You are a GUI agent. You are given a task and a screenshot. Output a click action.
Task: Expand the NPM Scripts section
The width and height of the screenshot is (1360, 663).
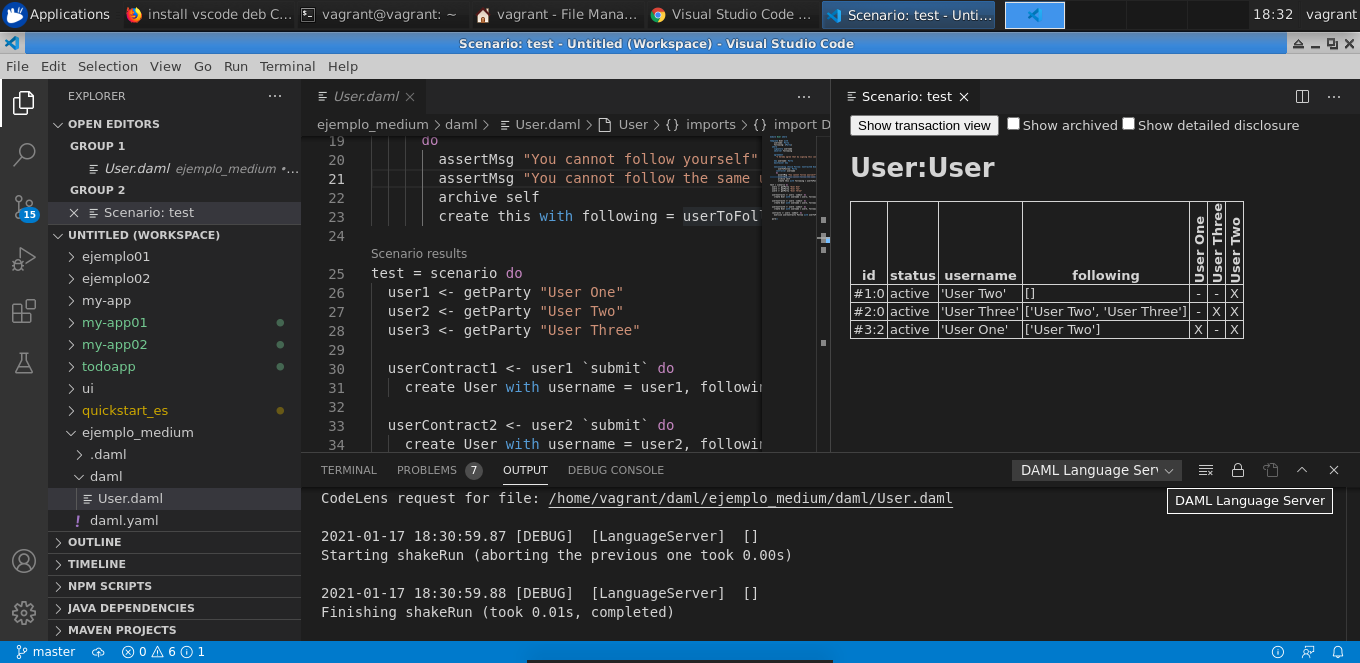point(174,586)
